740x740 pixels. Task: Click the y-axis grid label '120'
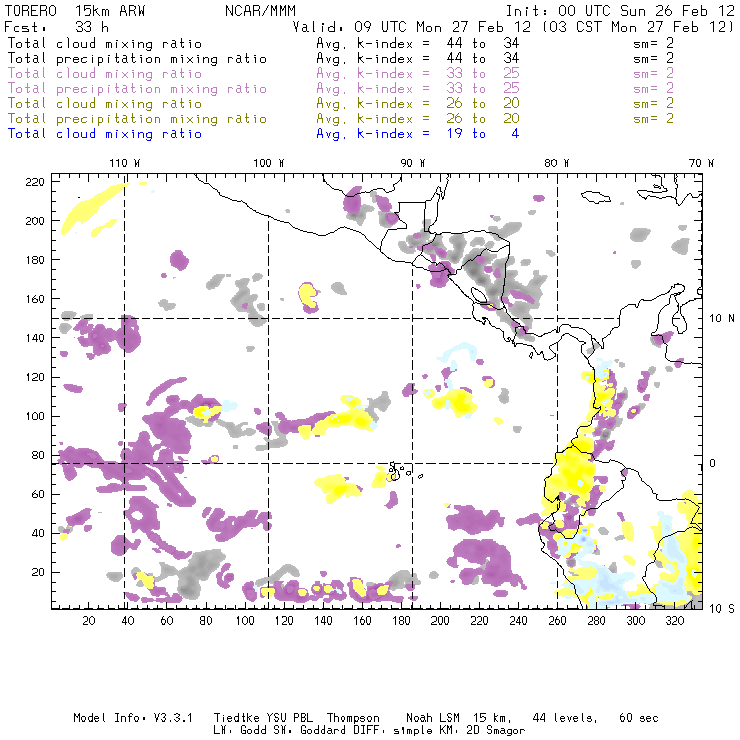click(x=35, y=377)
